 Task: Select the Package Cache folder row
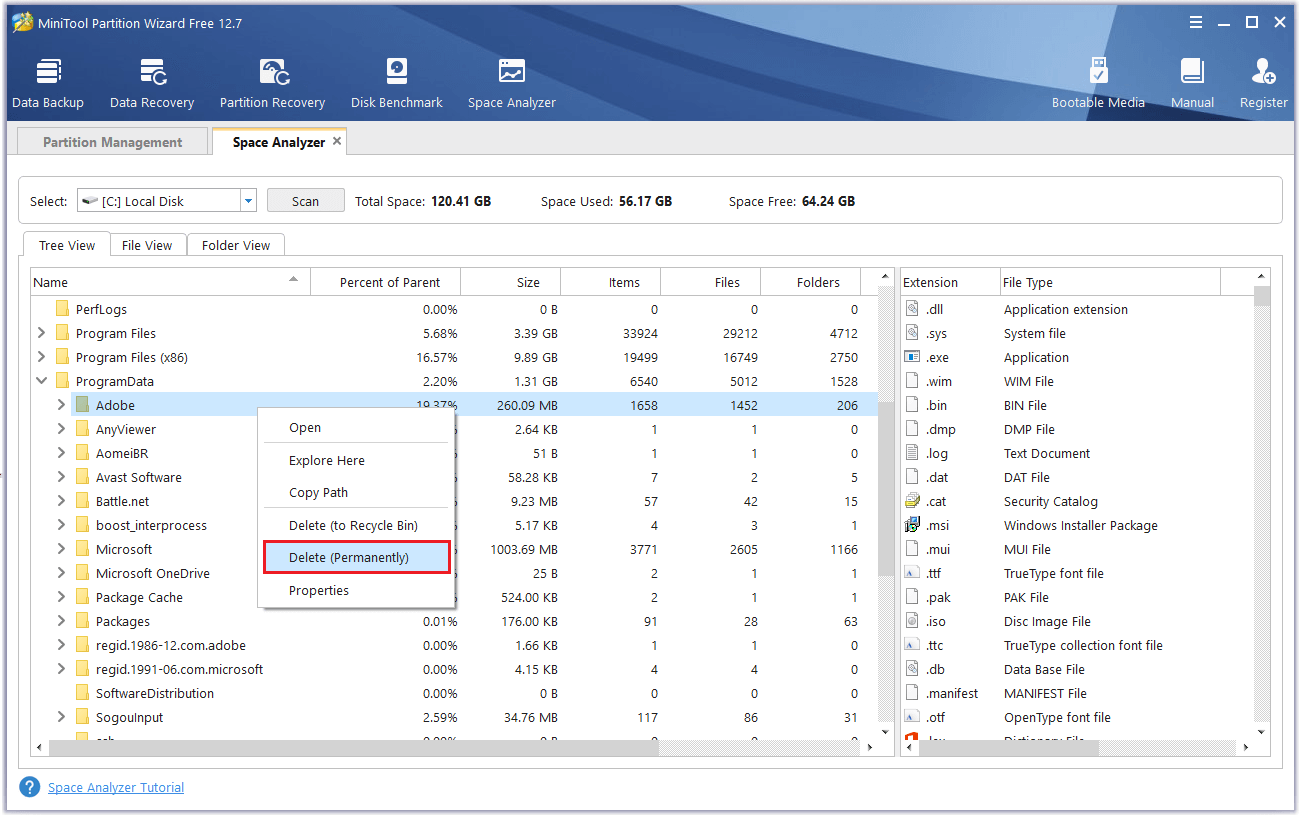tap(454, 597)
